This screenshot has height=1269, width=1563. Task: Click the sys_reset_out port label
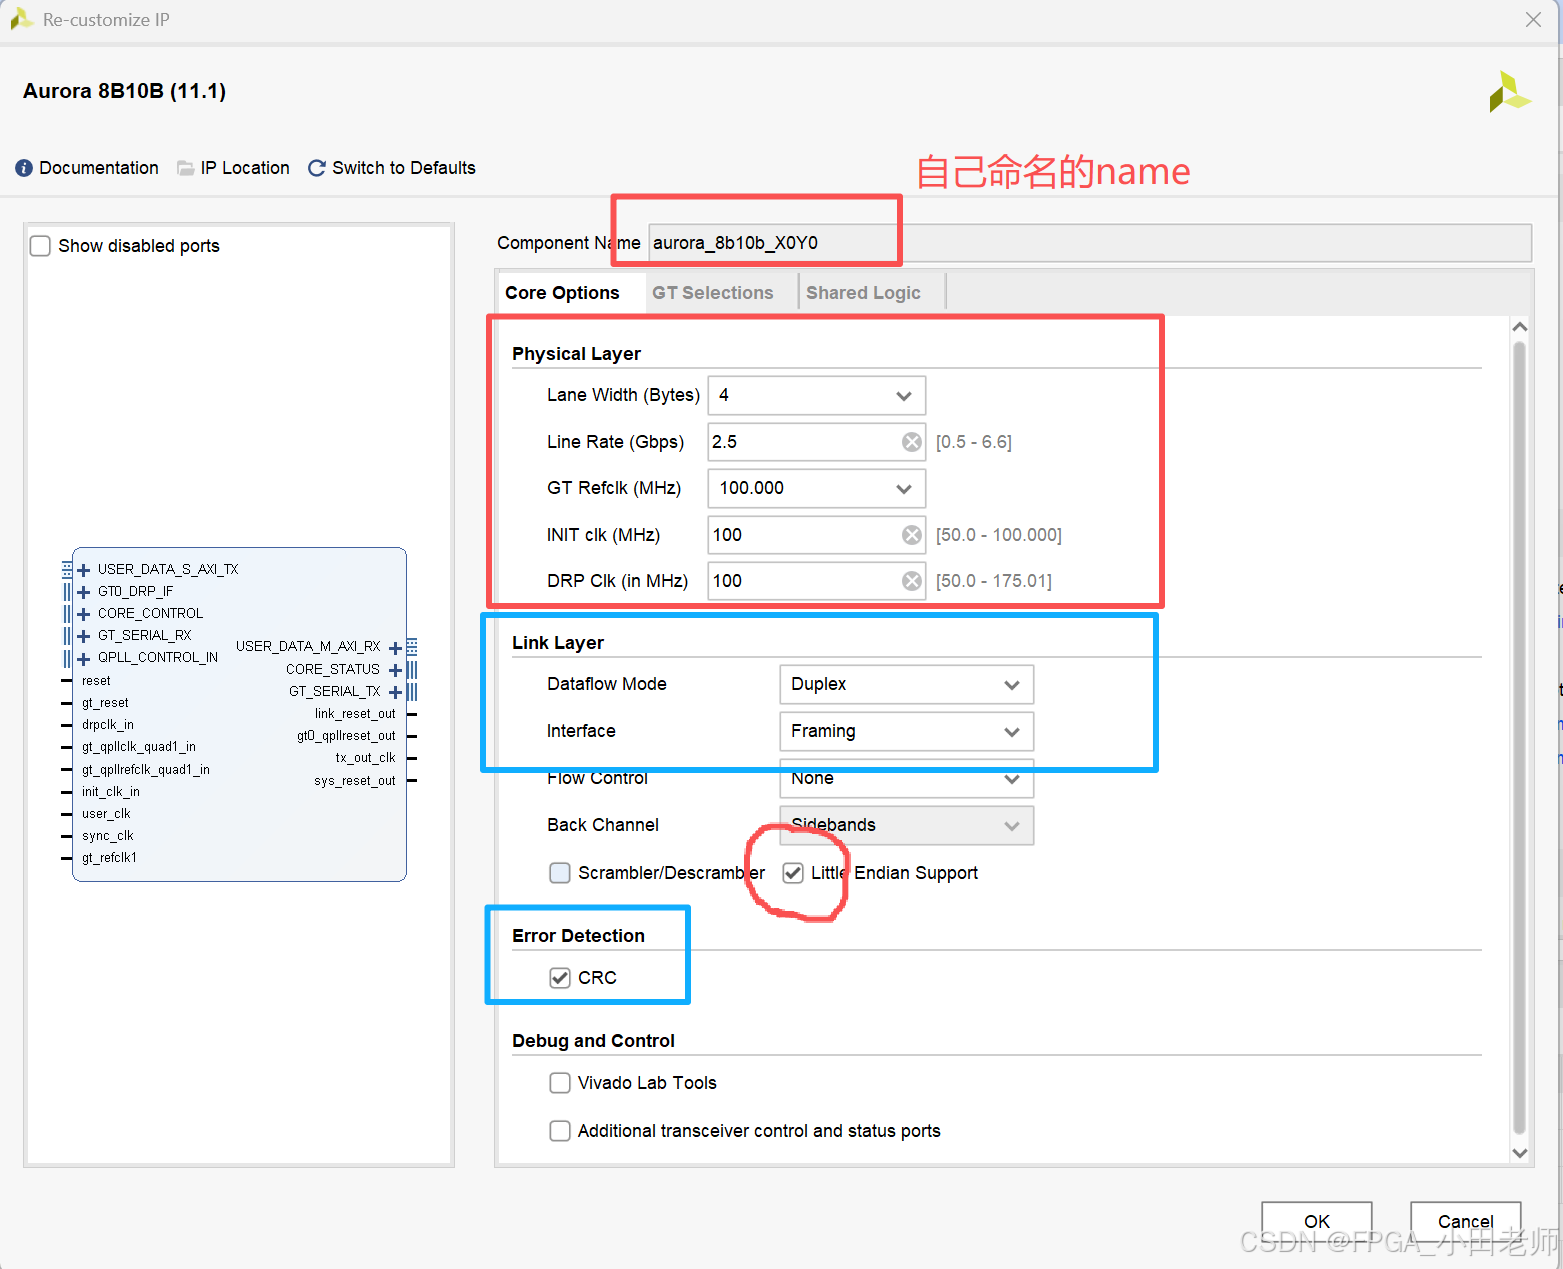(355, 781)
